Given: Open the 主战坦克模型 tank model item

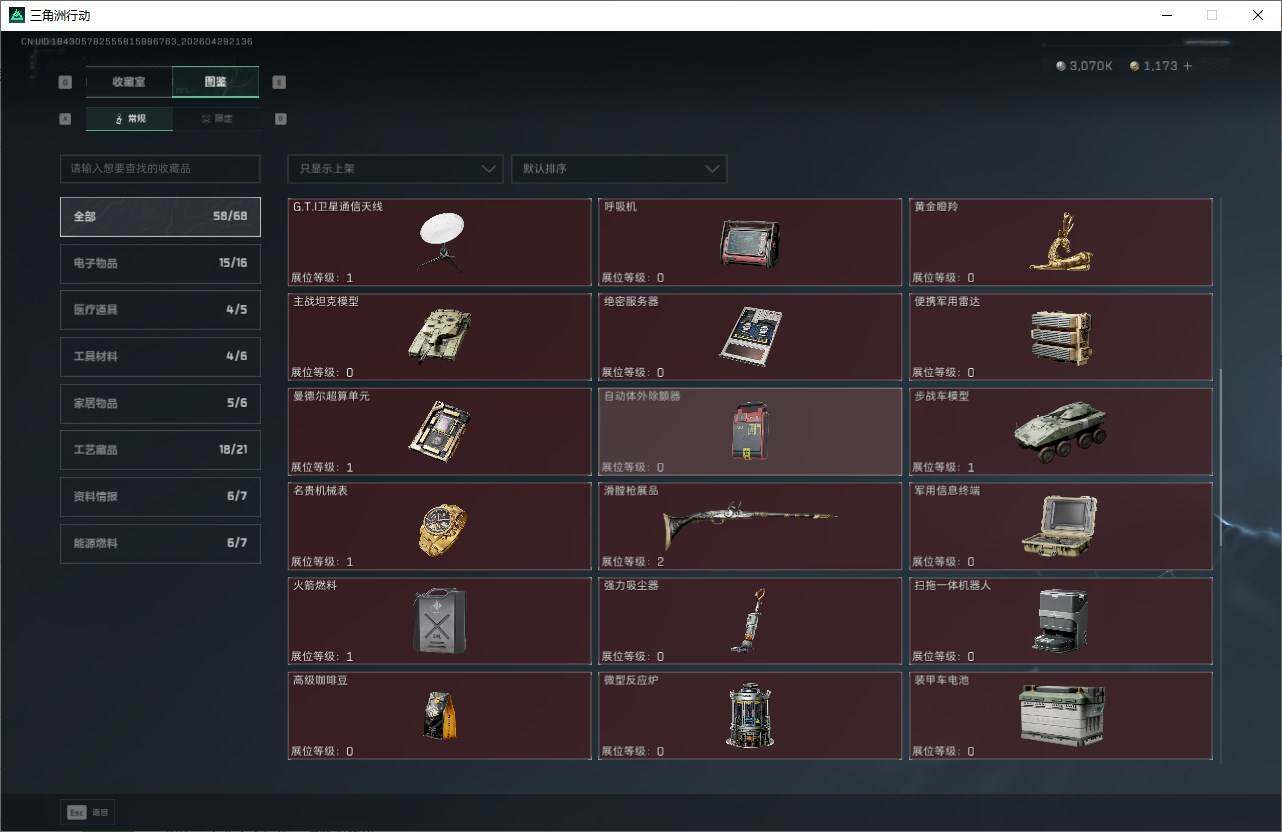Looking at the screenshot, I should 440,335.
